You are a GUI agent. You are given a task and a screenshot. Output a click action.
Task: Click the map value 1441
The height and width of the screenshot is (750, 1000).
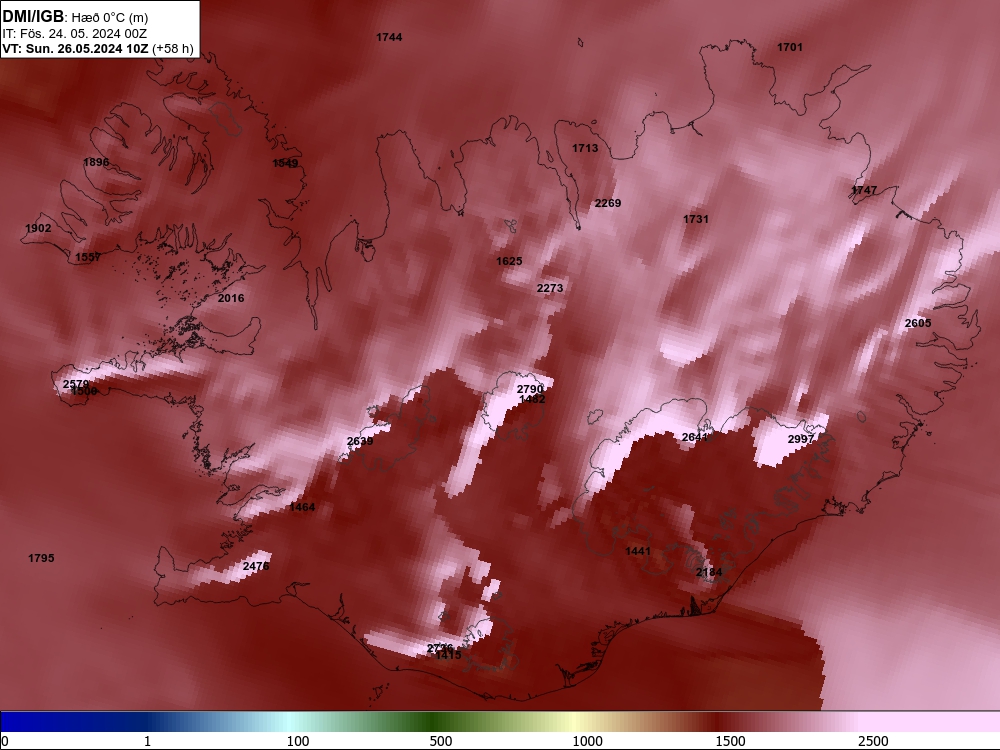click(638, 552)
